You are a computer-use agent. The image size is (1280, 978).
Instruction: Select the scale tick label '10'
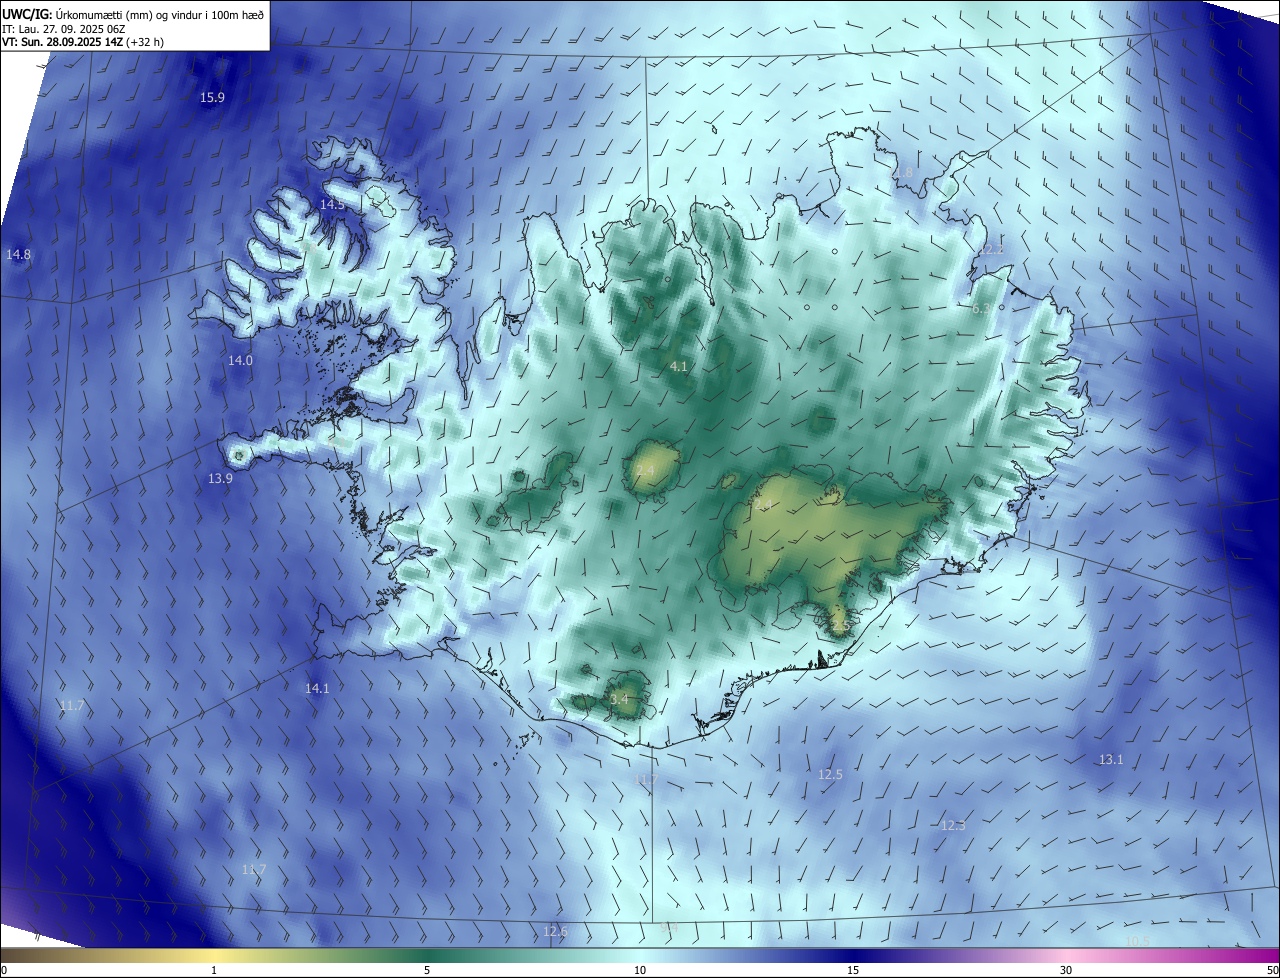(640, 971)
